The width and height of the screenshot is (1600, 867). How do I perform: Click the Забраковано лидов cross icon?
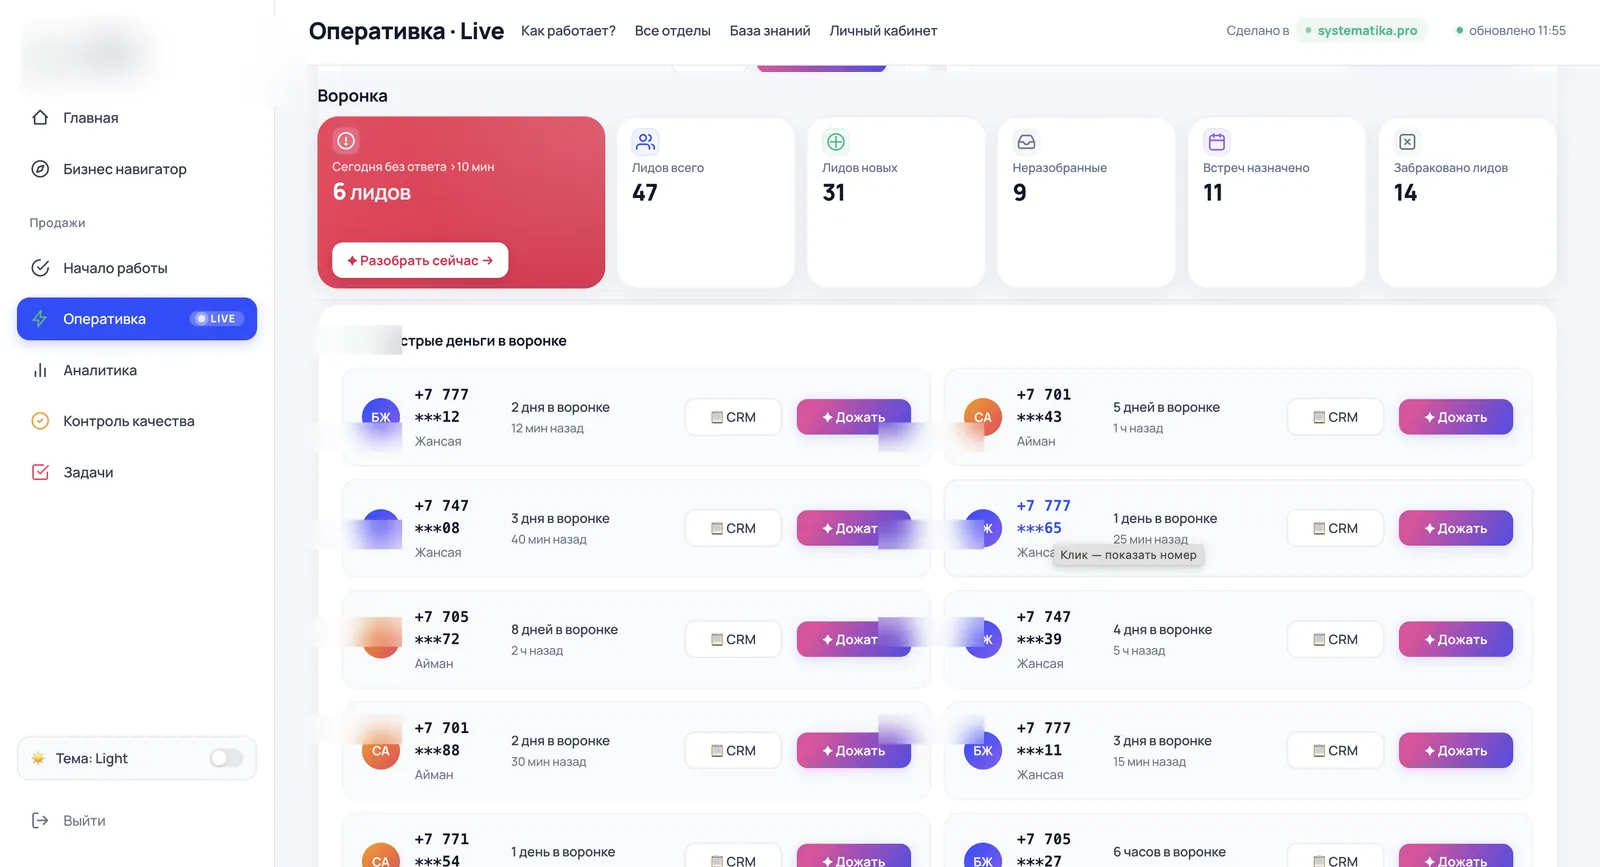tap(1407, 142)
